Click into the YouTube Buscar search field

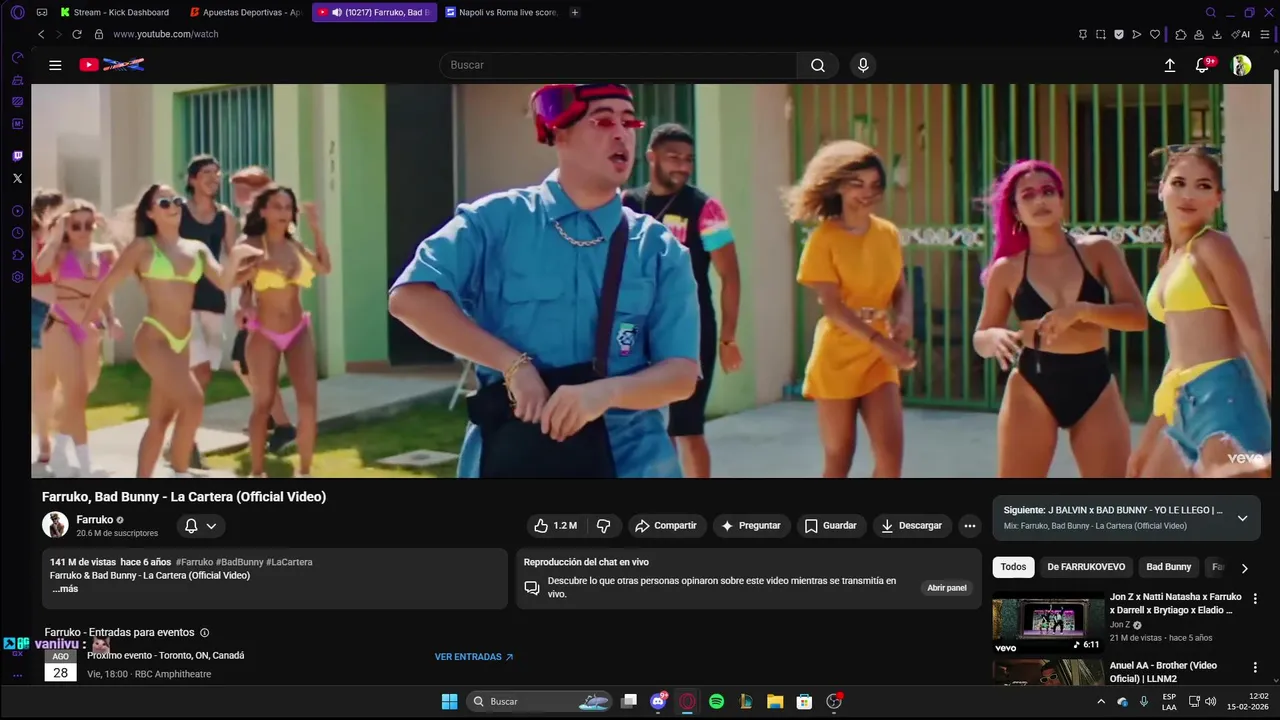click(x=618, y=65)
